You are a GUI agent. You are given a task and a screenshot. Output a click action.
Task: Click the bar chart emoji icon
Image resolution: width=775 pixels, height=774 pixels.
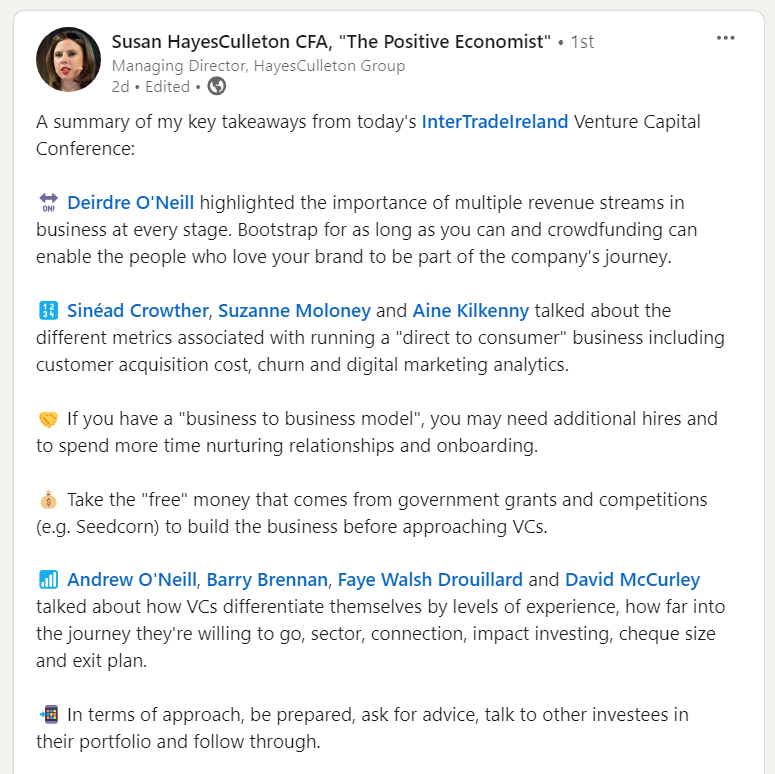(x=48, y=579)
